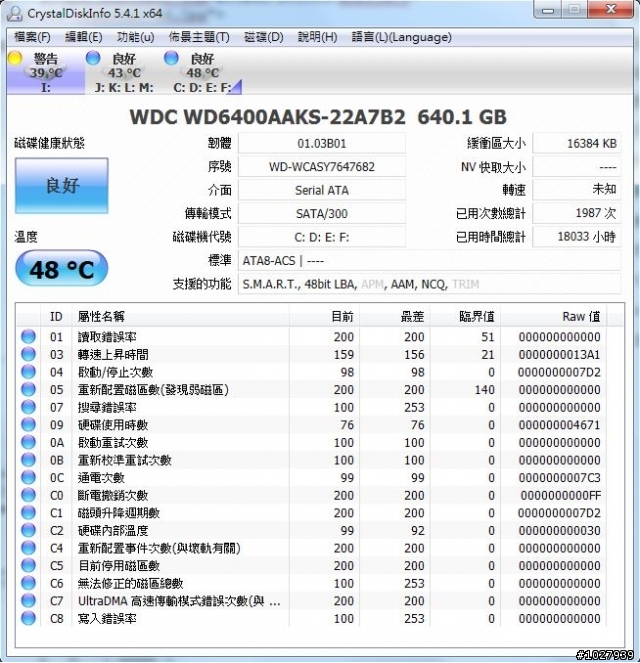
Task: Open the 編輯(E) menu
Action: 84,37
